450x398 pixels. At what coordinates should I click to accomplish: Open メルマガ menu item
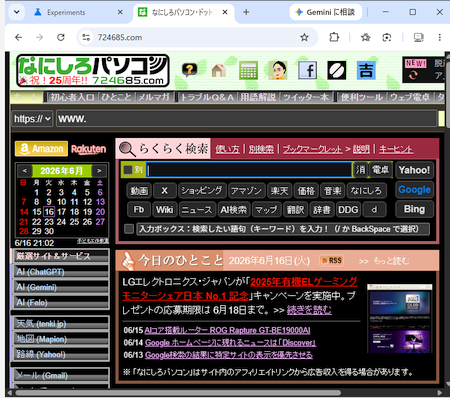154,97
